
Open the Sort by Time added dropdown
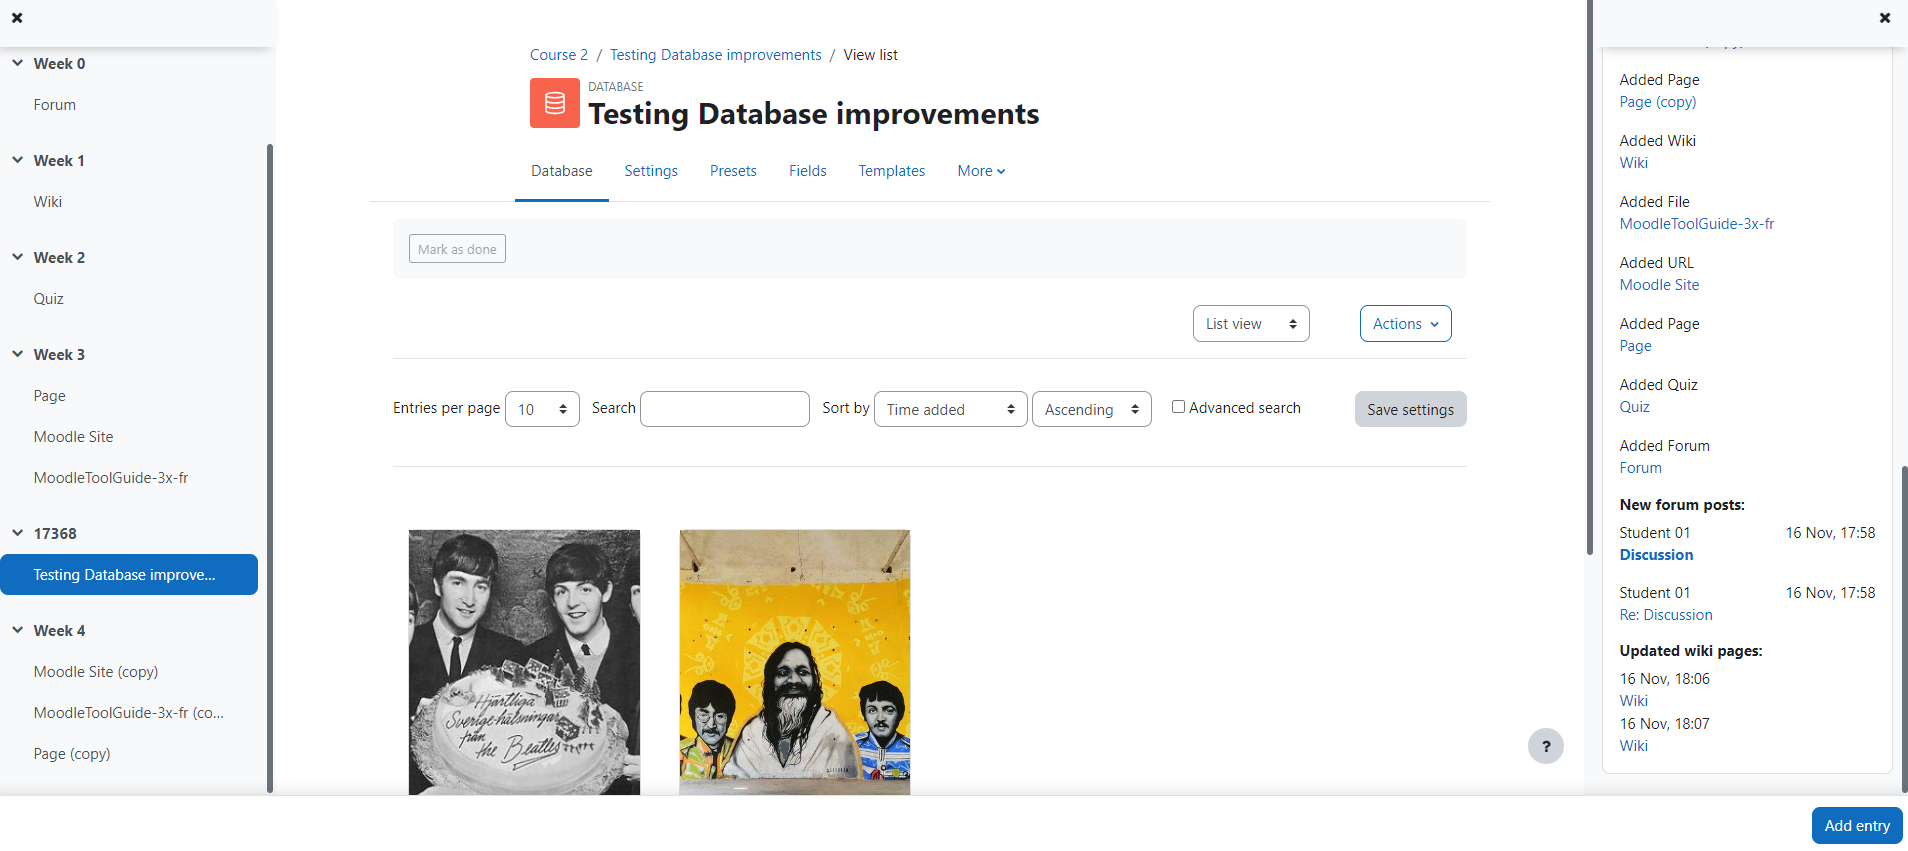[951, 409]
